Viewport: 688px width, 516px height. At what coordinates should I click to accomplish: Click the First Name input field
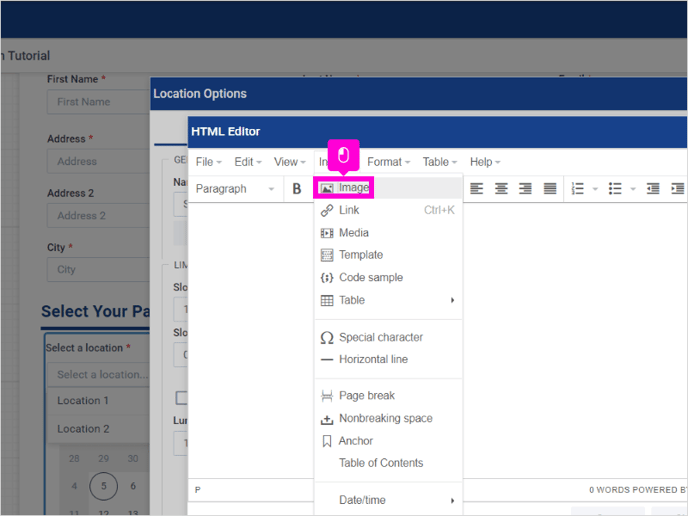pyautogui.click(x=99, y=102)
